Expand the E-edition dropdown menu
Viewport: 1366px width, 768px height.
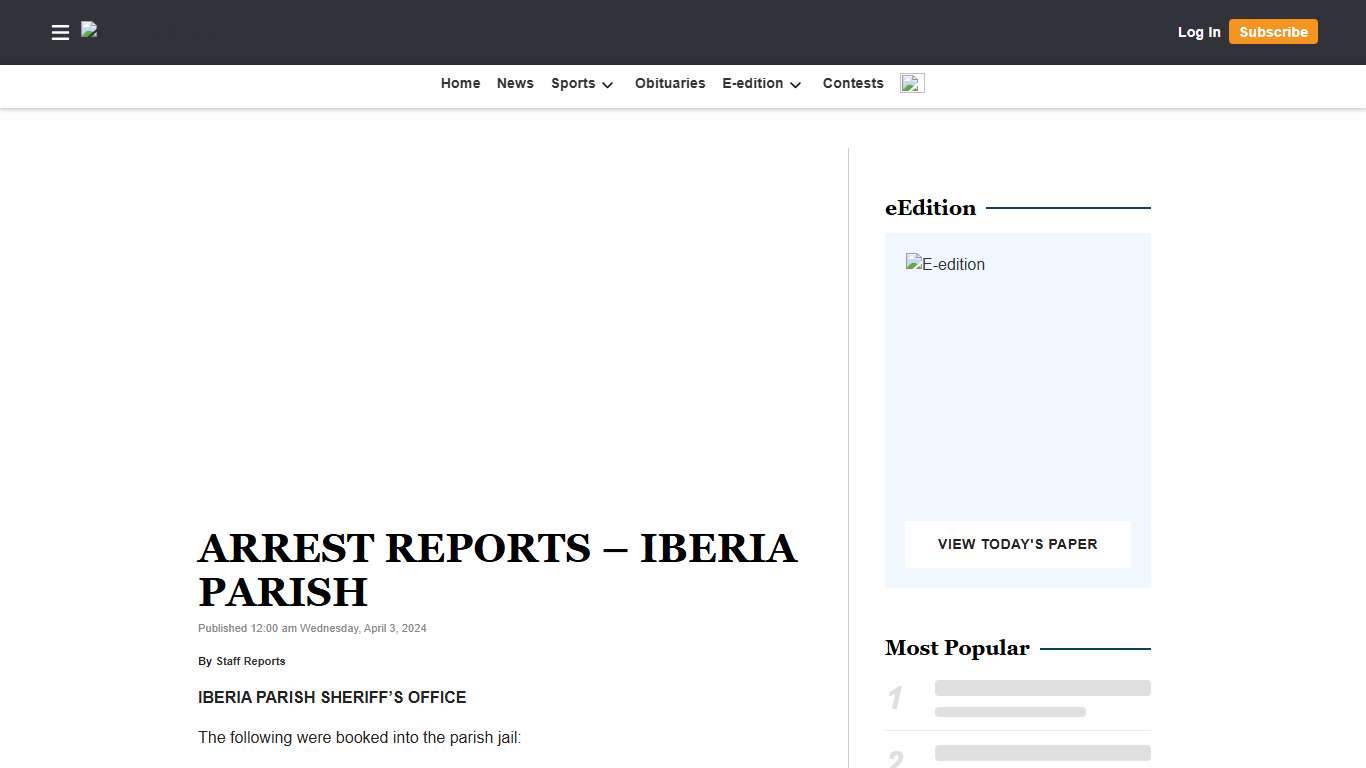click(753, 84)
